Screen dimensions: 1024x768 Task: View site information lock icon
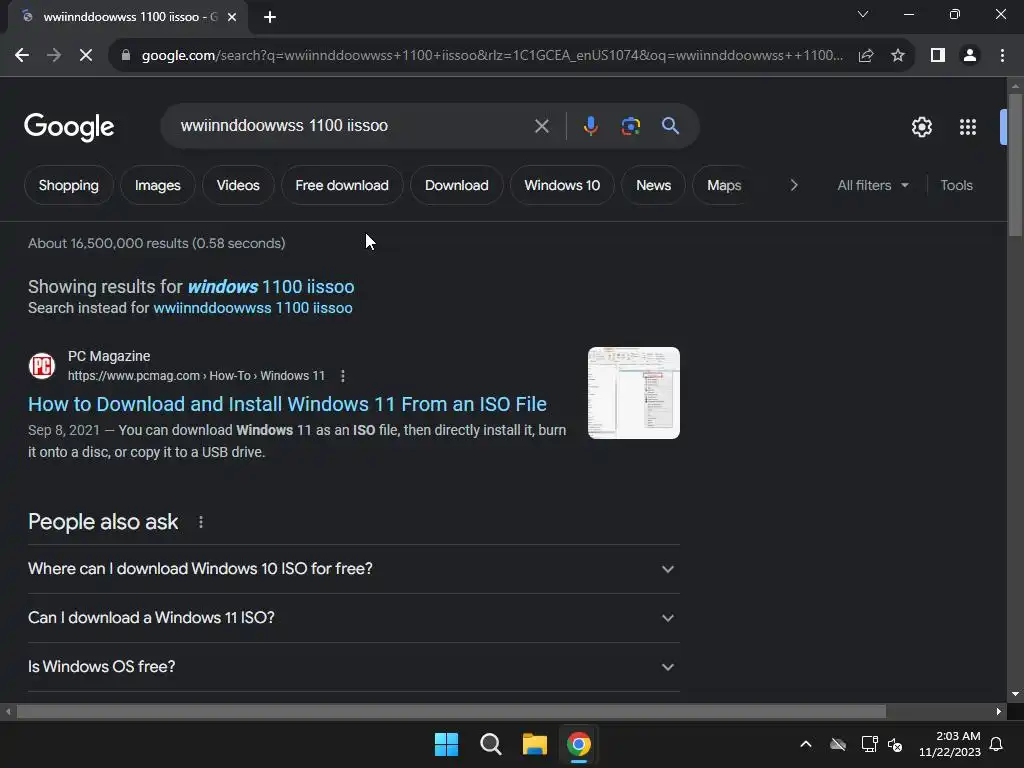pos(126,56)
